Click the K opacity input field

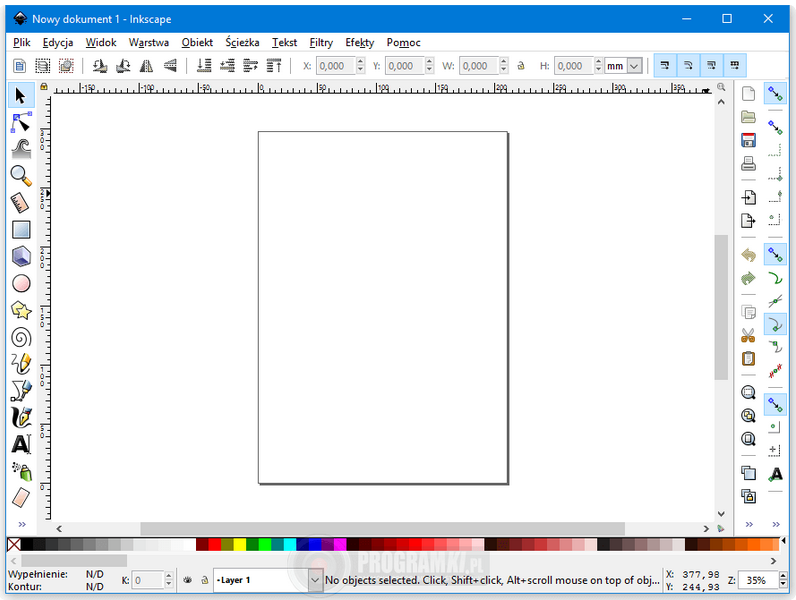pos(148,580)
